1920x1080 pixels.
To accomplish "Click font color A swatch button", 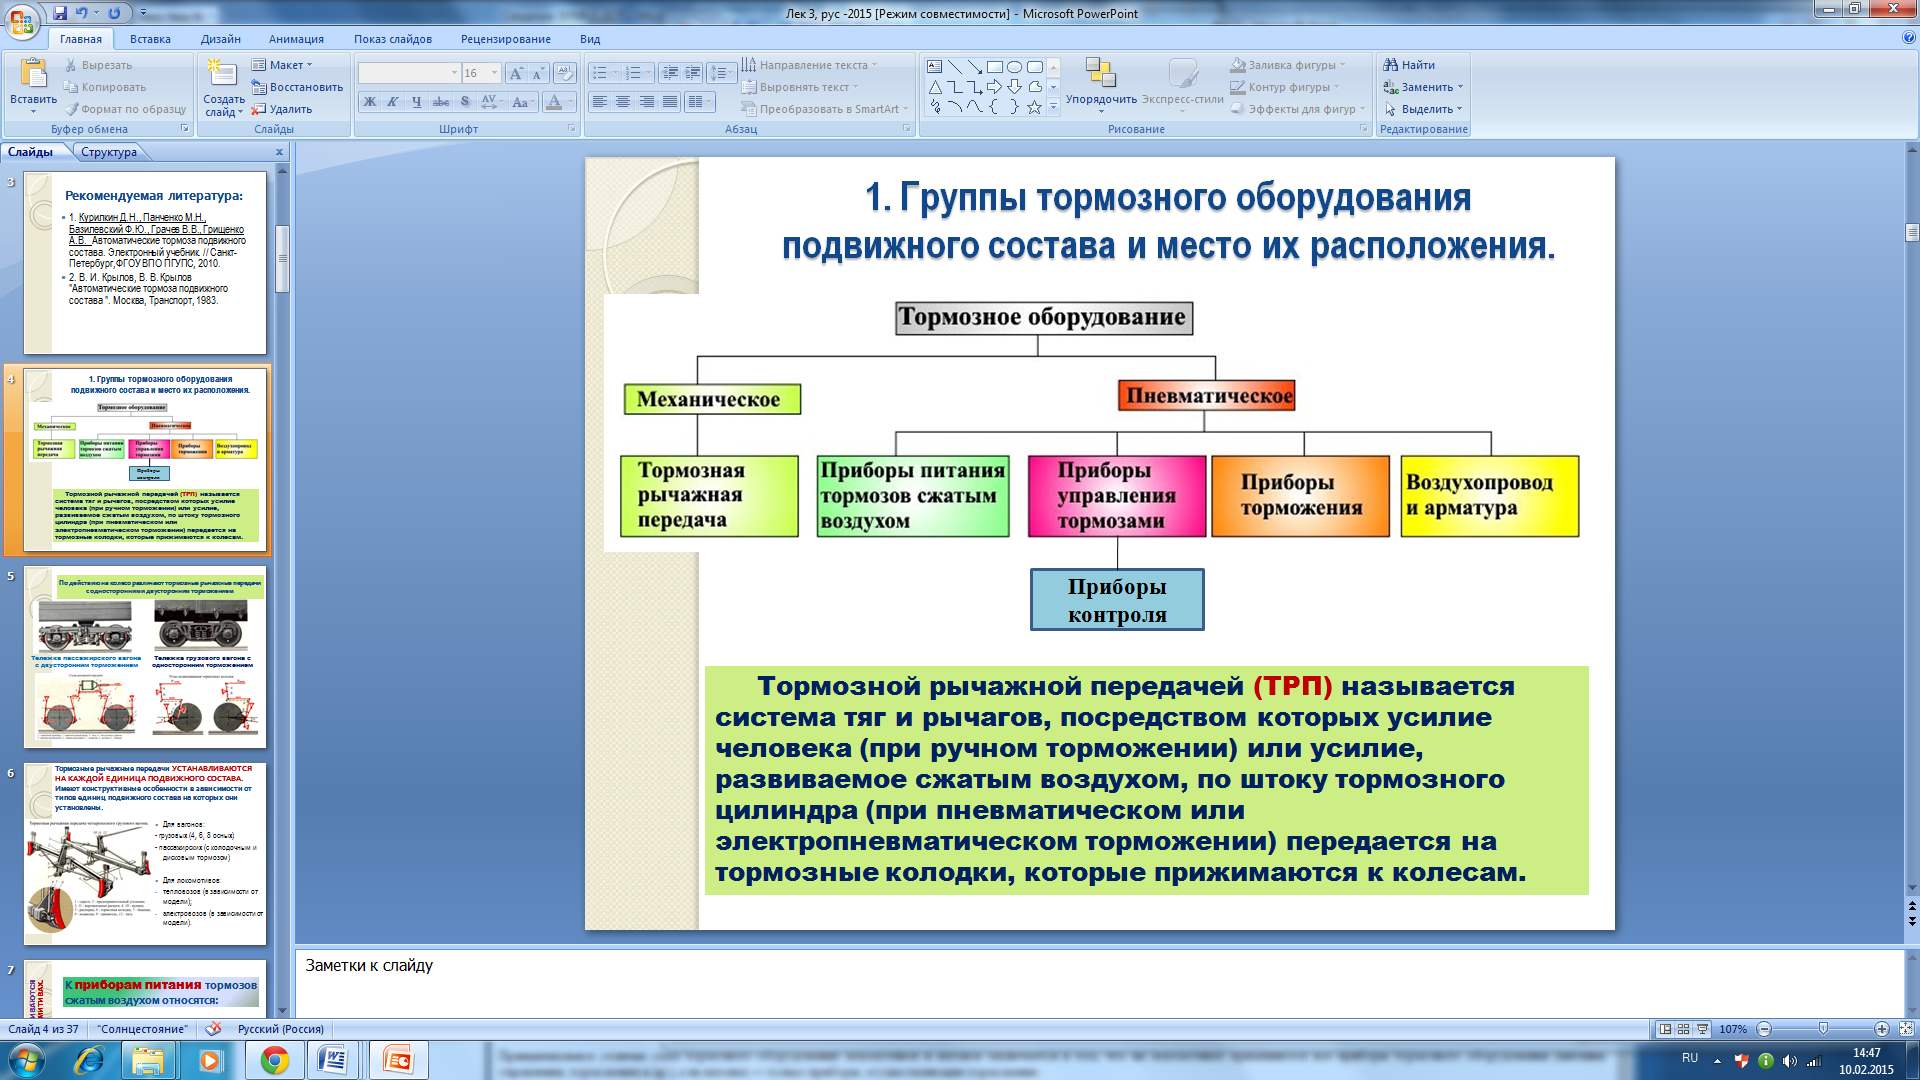I will [x=554, y=102].
